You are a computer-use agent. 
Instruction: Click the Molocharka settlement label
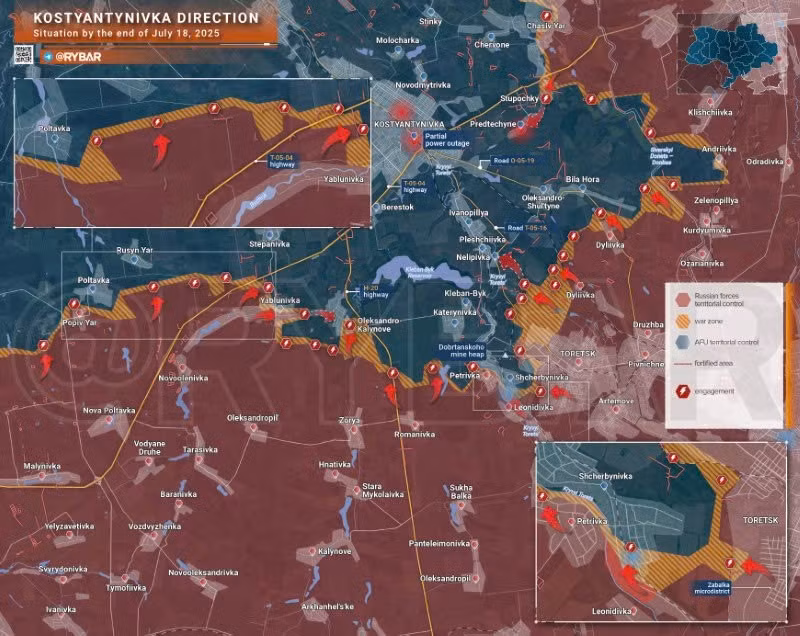coord(397,40)
